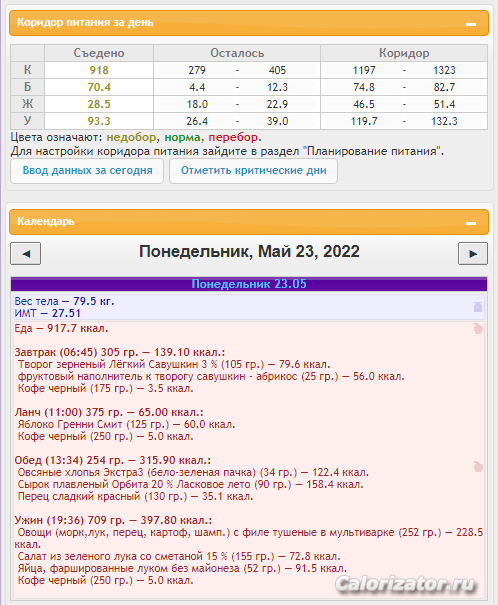Collapse the Календарь panel with minus icon
The width and height of the screenshot is (498, 605).
471,223
